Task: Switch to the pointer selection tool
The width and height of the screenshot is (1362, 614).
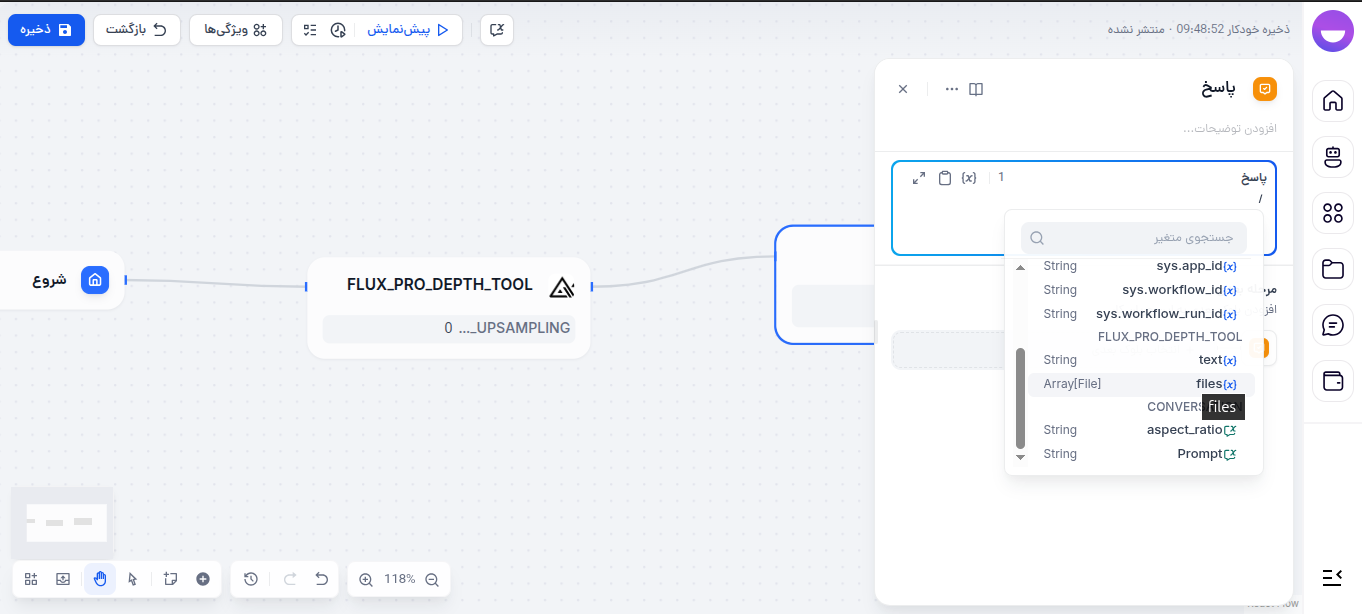Action: pyautogui.click(x=132, y=579)
